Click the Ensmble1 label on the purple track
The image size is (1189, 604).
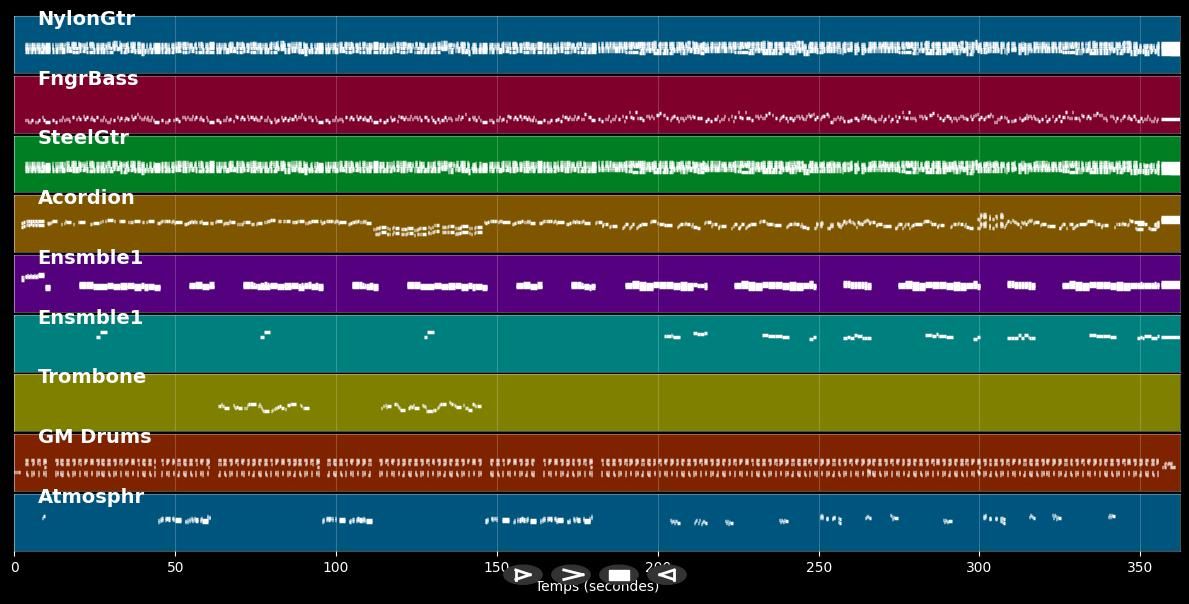(90, 258)
